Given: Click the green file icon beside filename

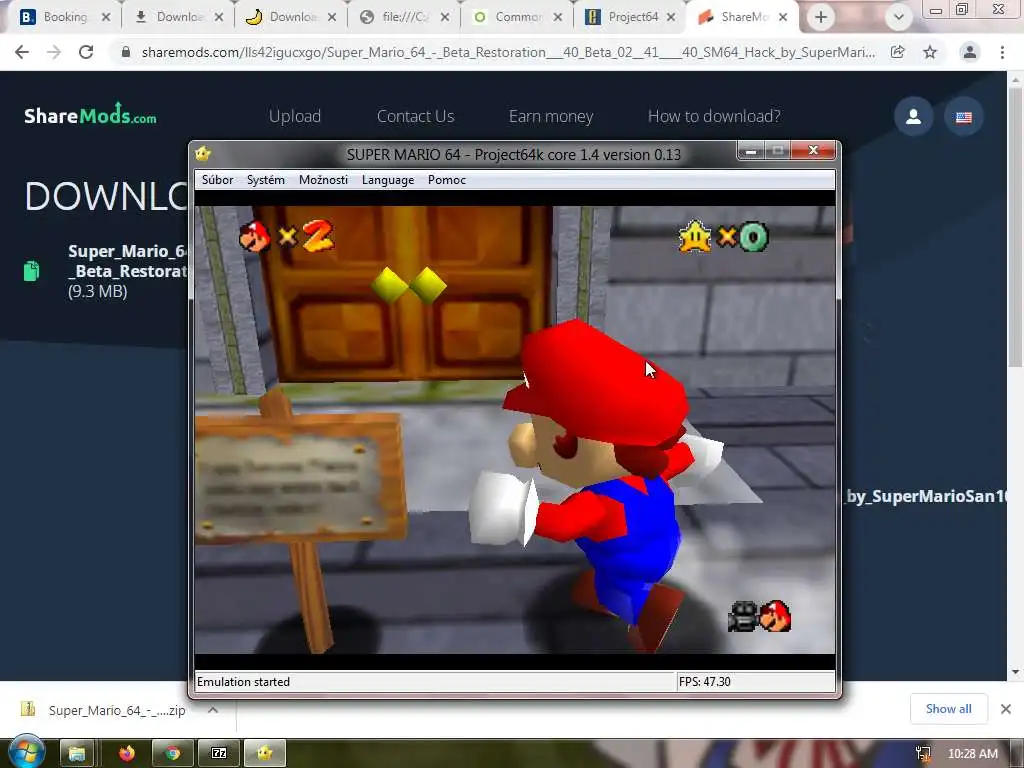Looking at the screenshot, I should 31,270.
